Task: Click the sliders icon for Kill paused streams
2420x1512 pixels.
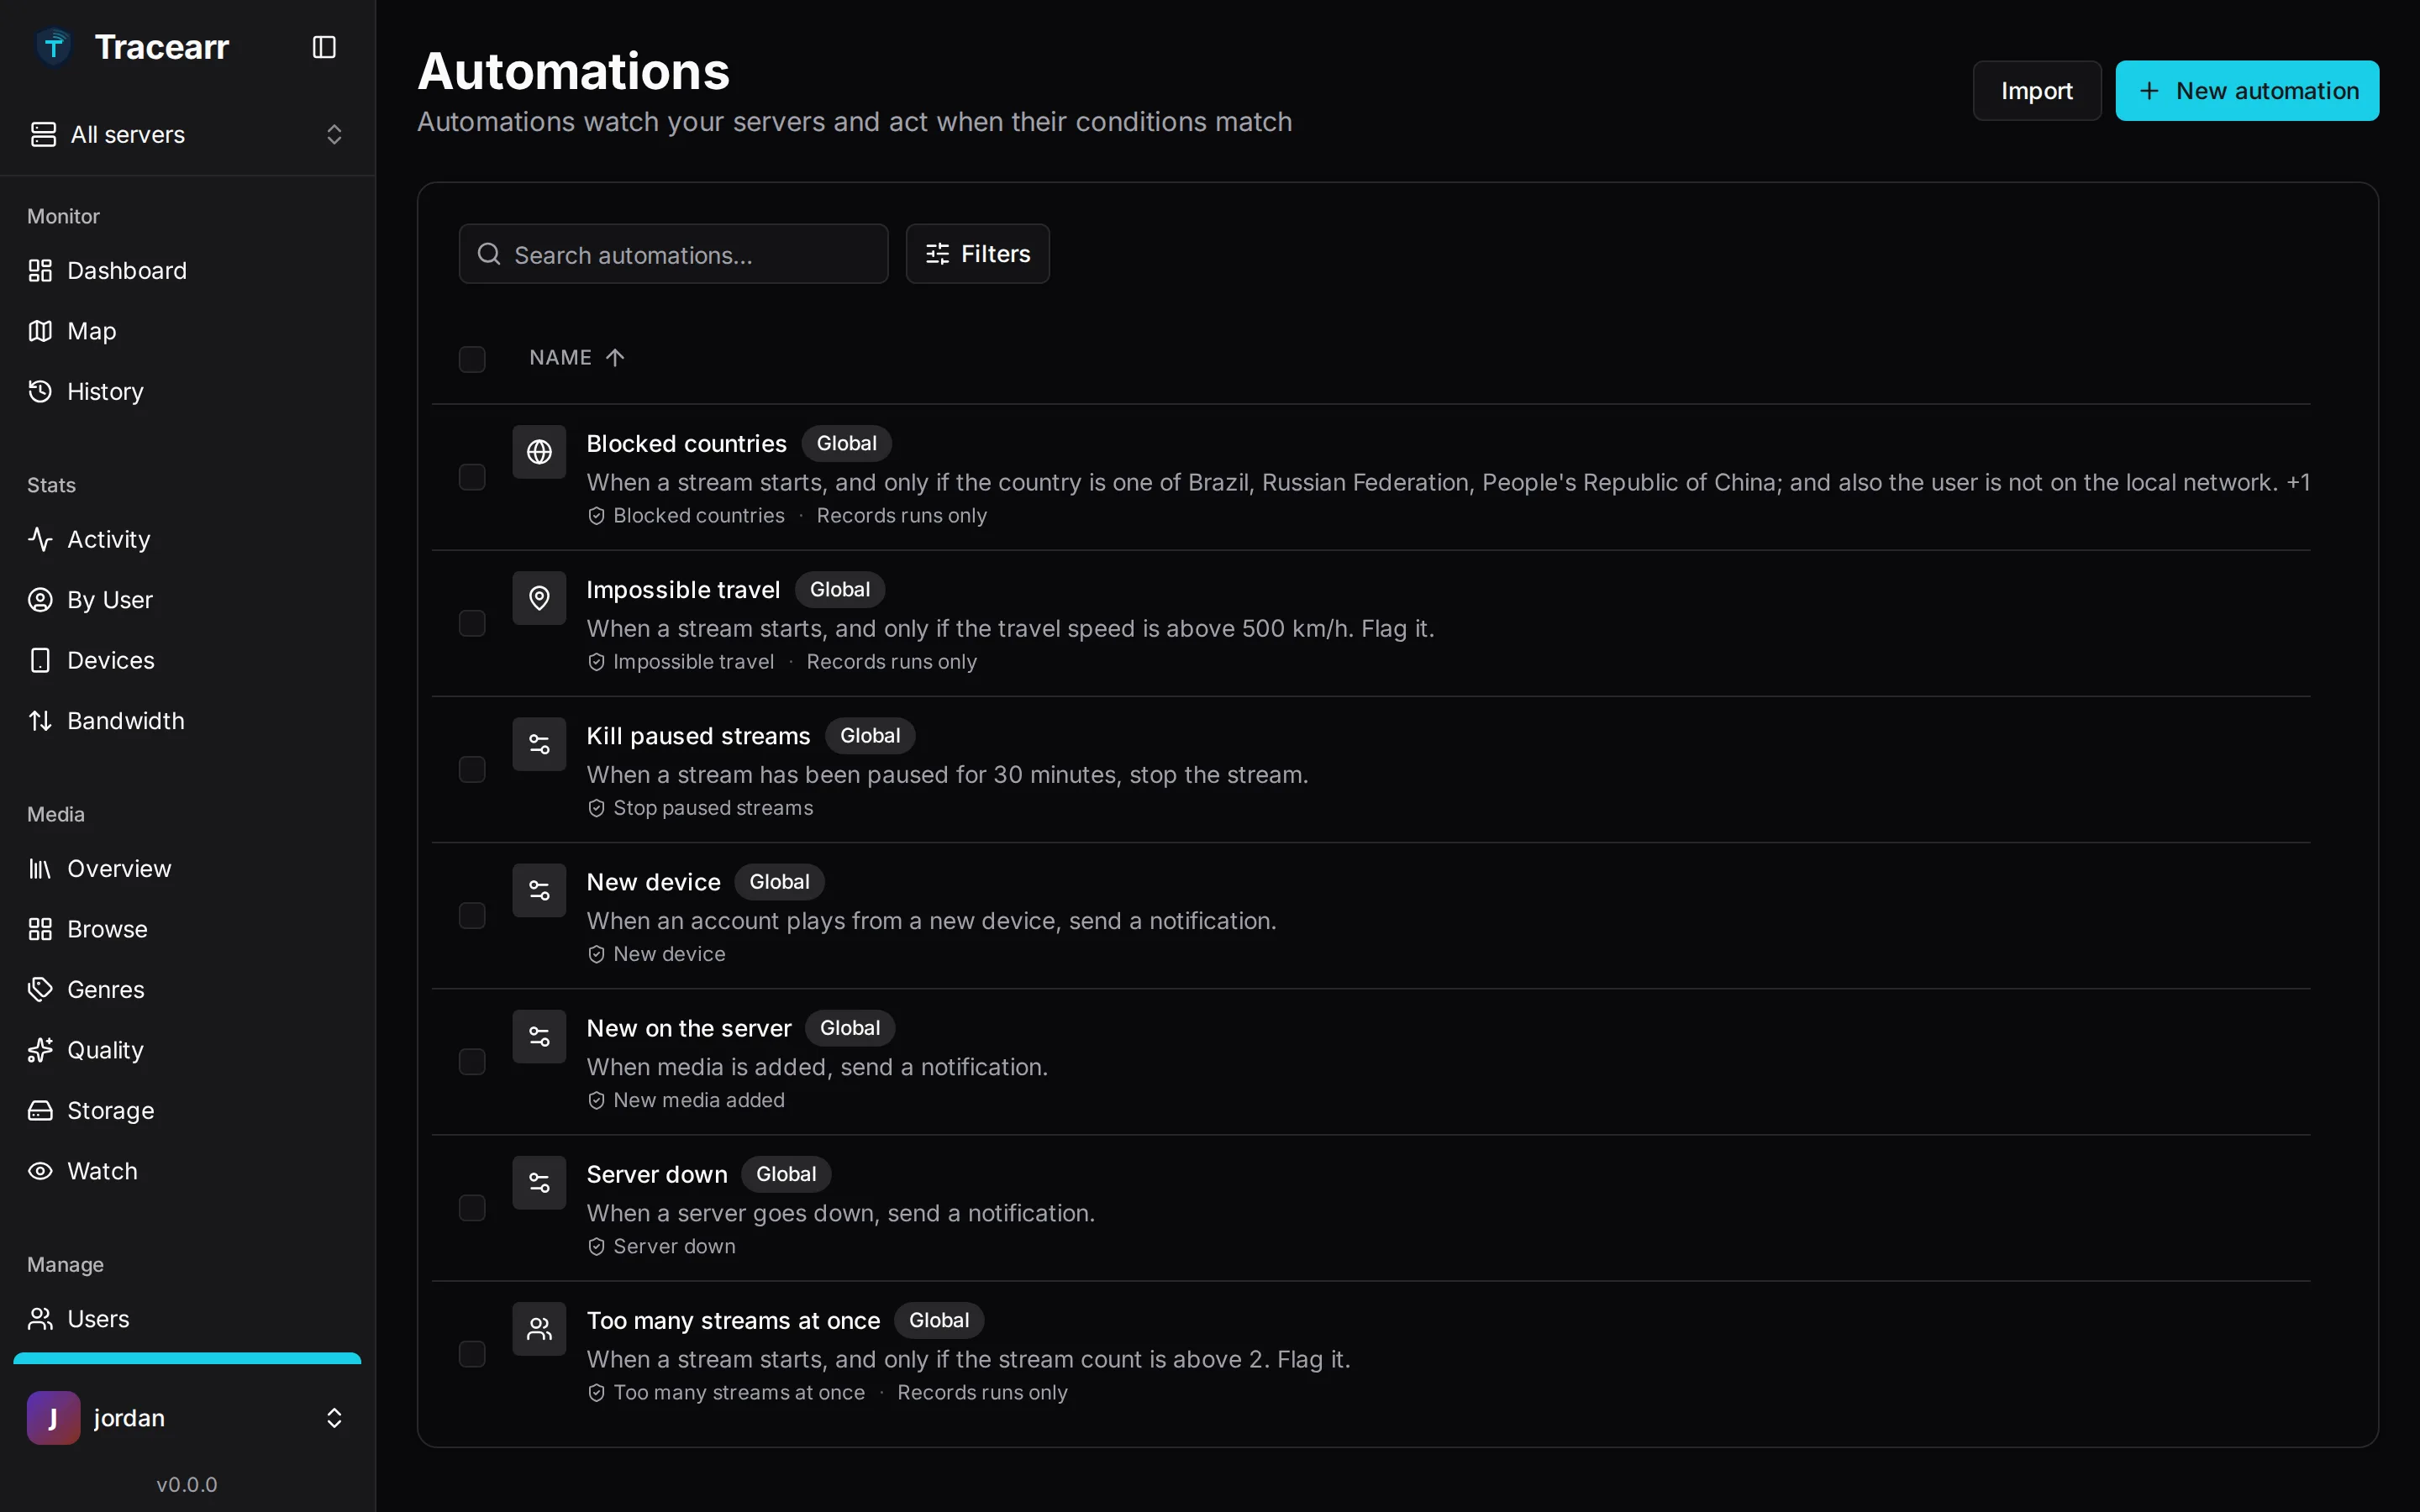Action: (539, 744)
